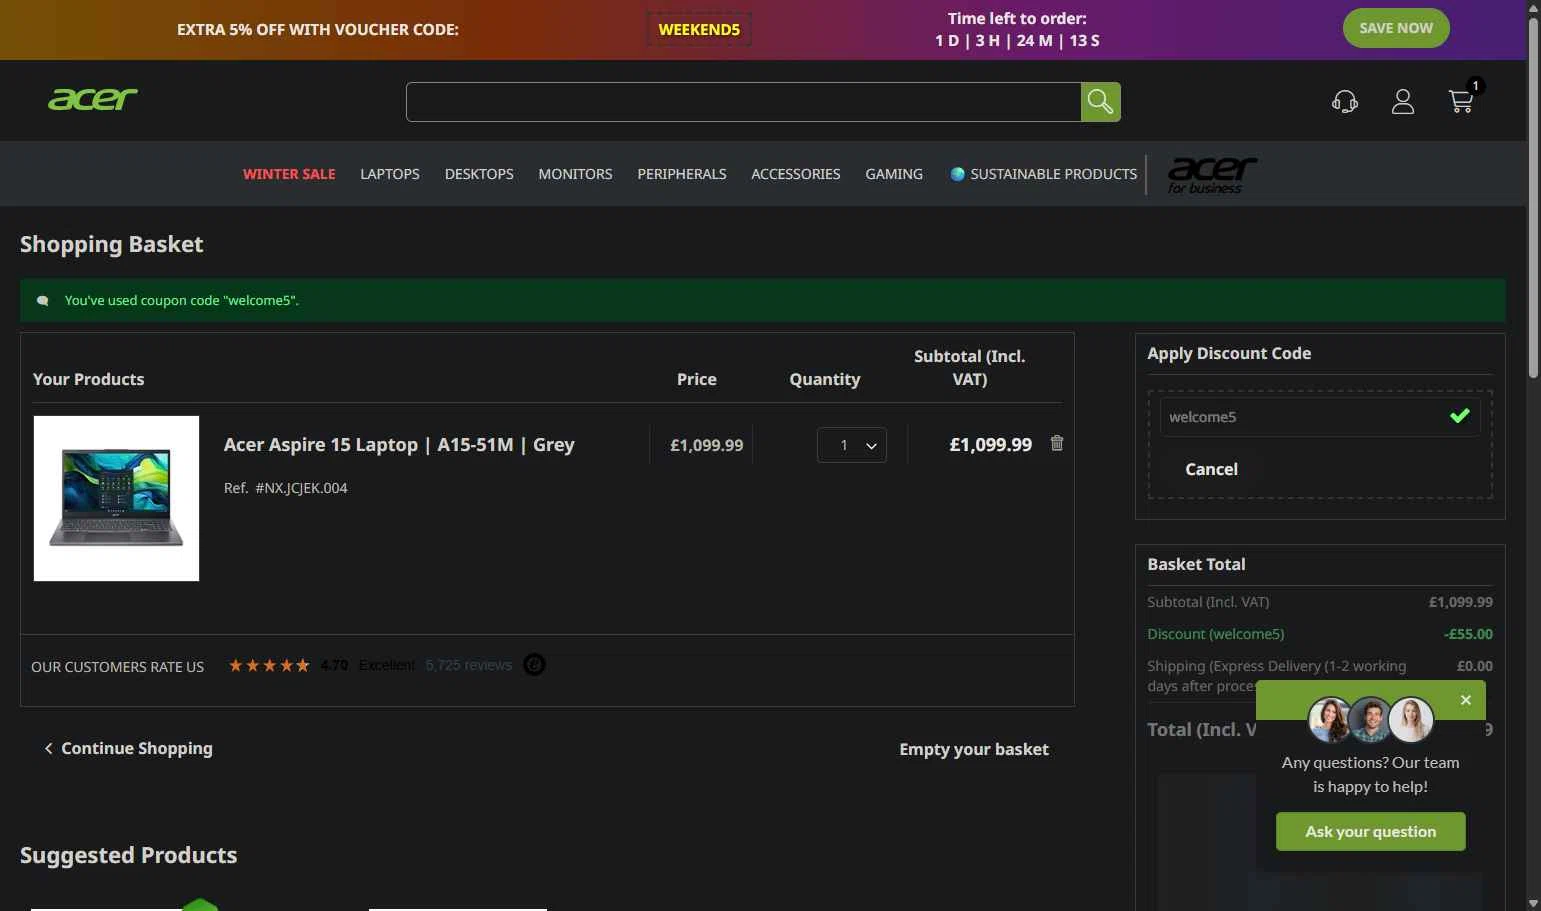1541x911 pixels.
Task: Open the Desktops menu
Action: [x=479, y=174]
